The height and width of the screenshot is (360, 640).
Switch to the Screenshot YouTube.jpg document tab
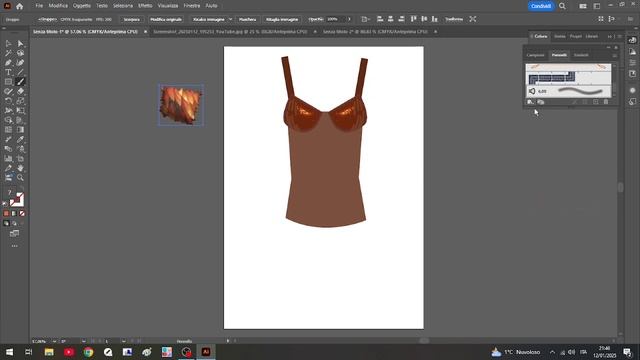[230, 31]
